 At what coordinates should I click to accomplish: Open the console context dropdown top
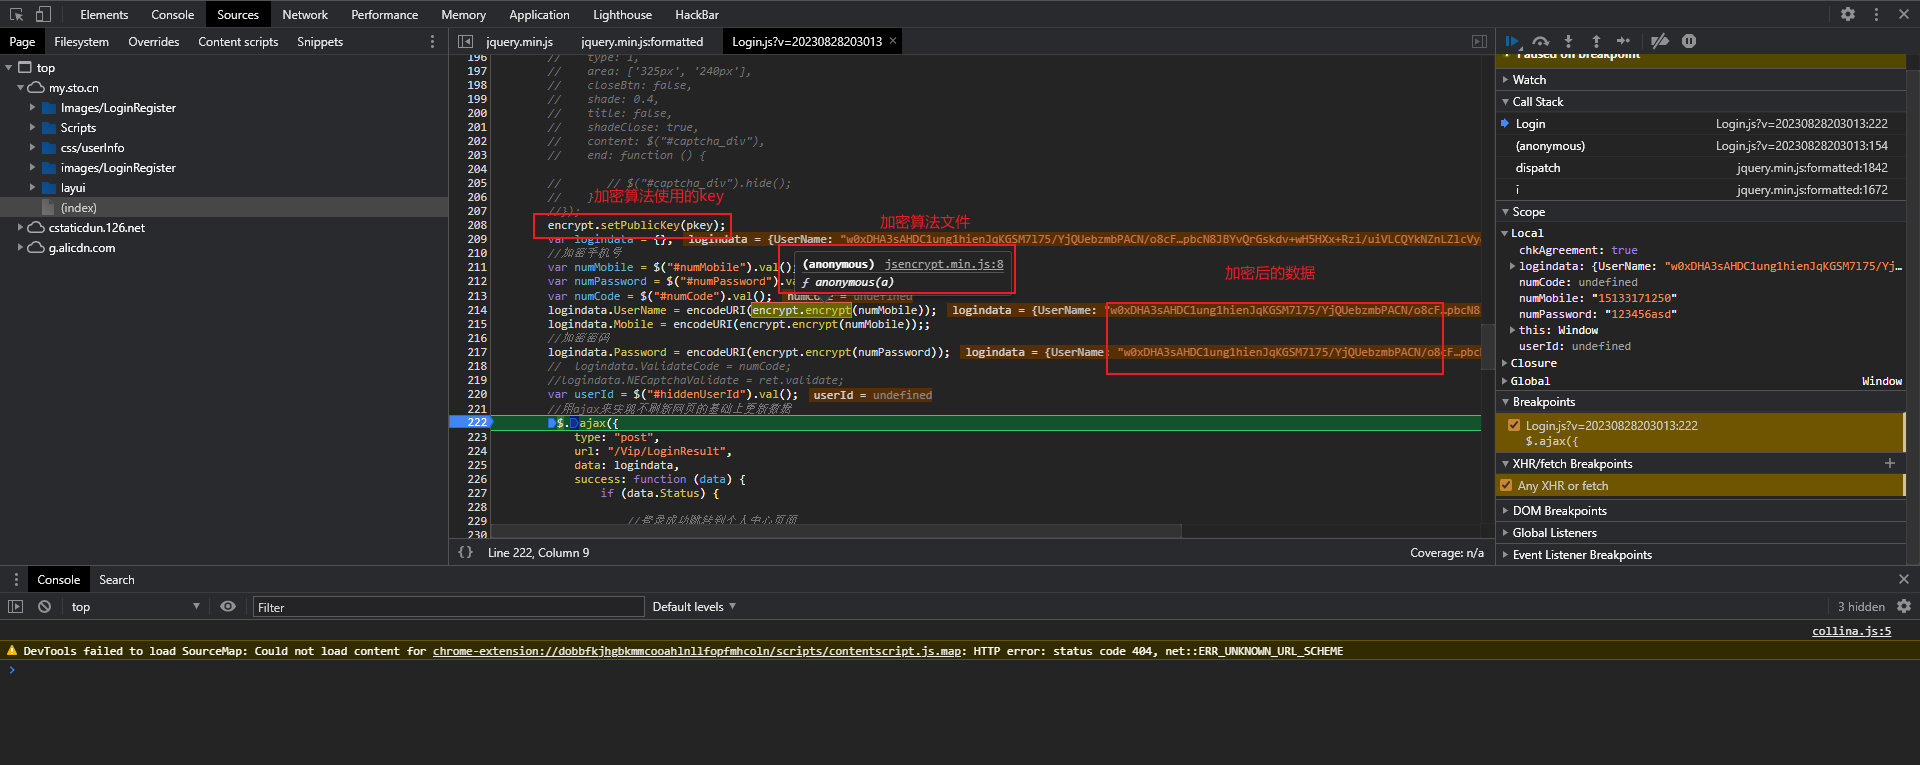point(135,606)
